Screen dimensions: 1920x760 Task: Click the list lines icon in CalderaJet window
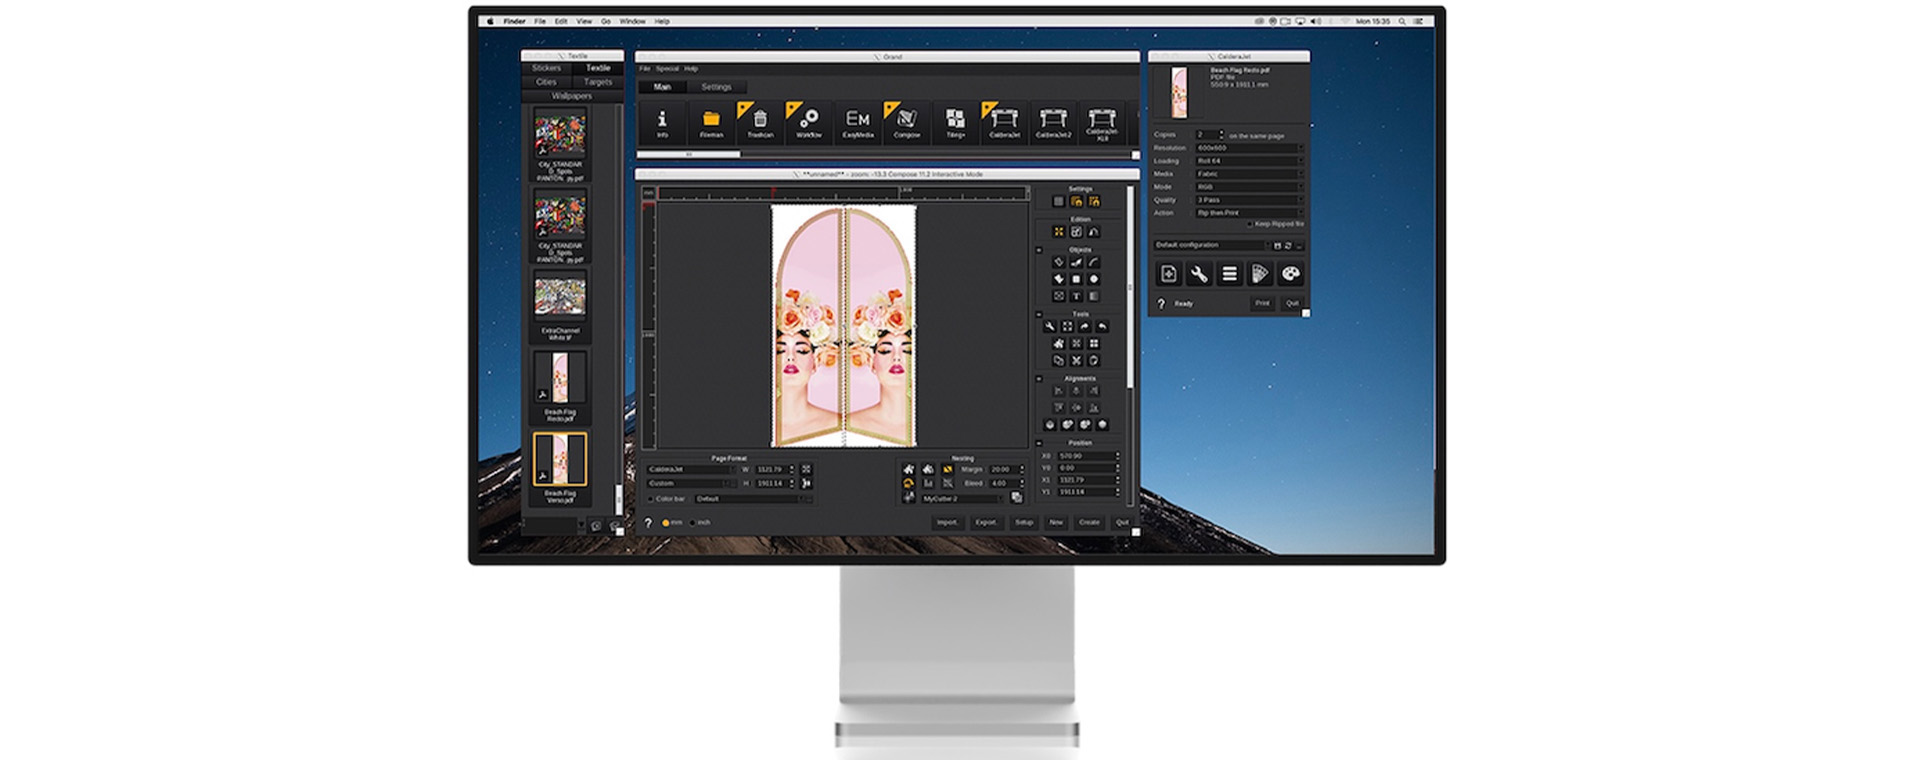pyautogui.click(x=1230, y=273)
